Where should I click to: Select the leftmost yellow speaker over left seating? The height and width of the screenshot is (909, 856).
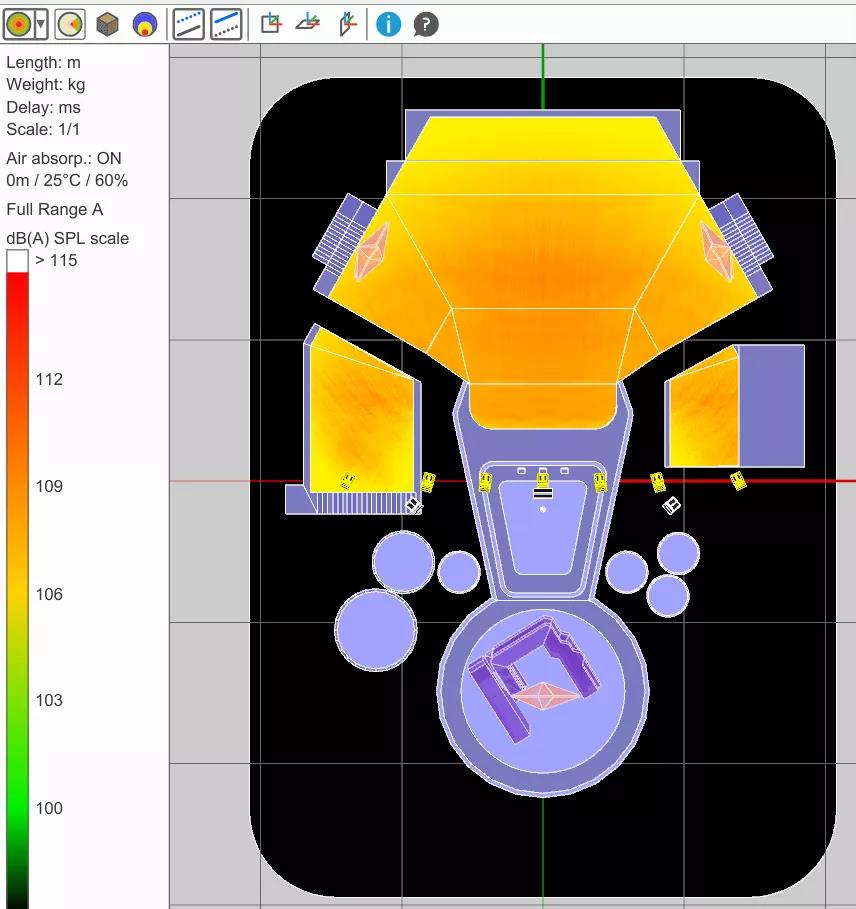pos(347,481)
